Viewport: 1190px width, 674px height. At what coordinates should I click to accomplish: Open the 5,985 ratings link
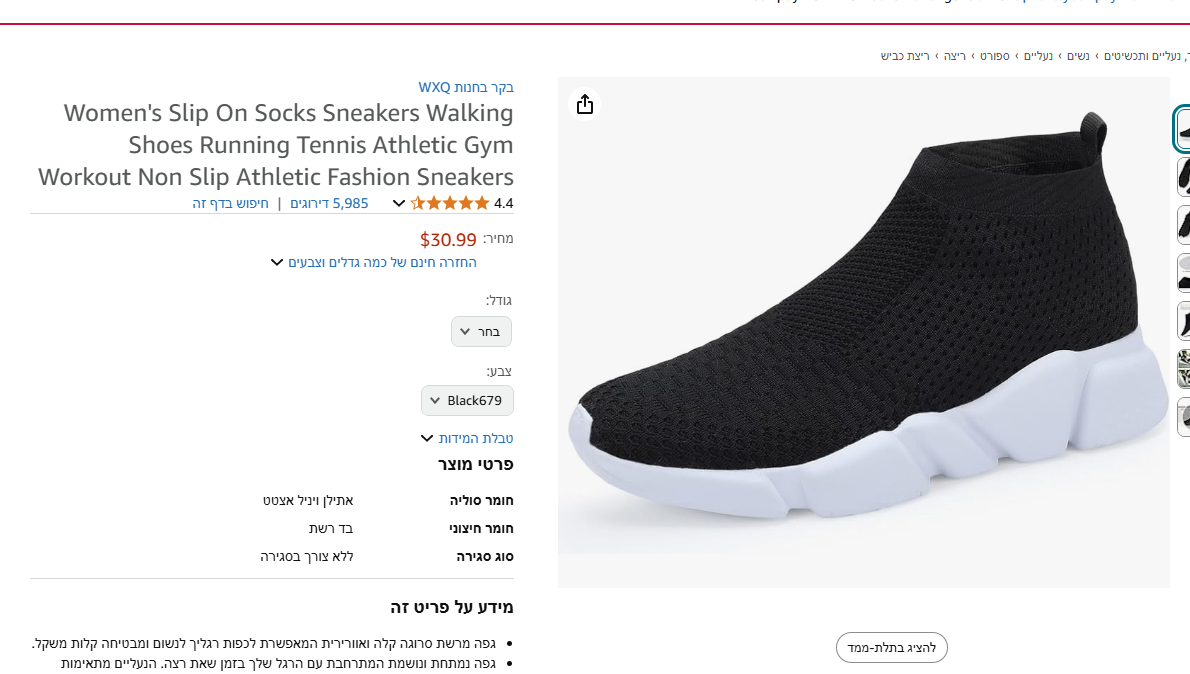pyautogui.click(x=329, y=203)
